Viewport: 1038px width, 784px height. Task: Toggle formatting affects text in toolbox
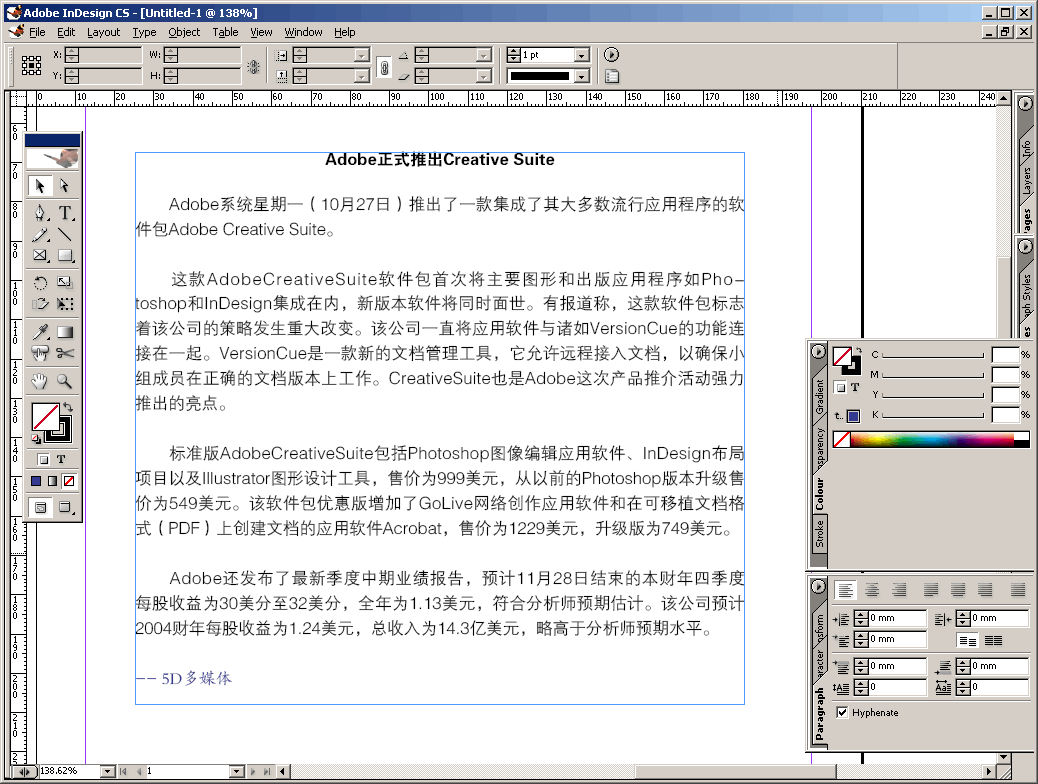(x=61, y=459)
